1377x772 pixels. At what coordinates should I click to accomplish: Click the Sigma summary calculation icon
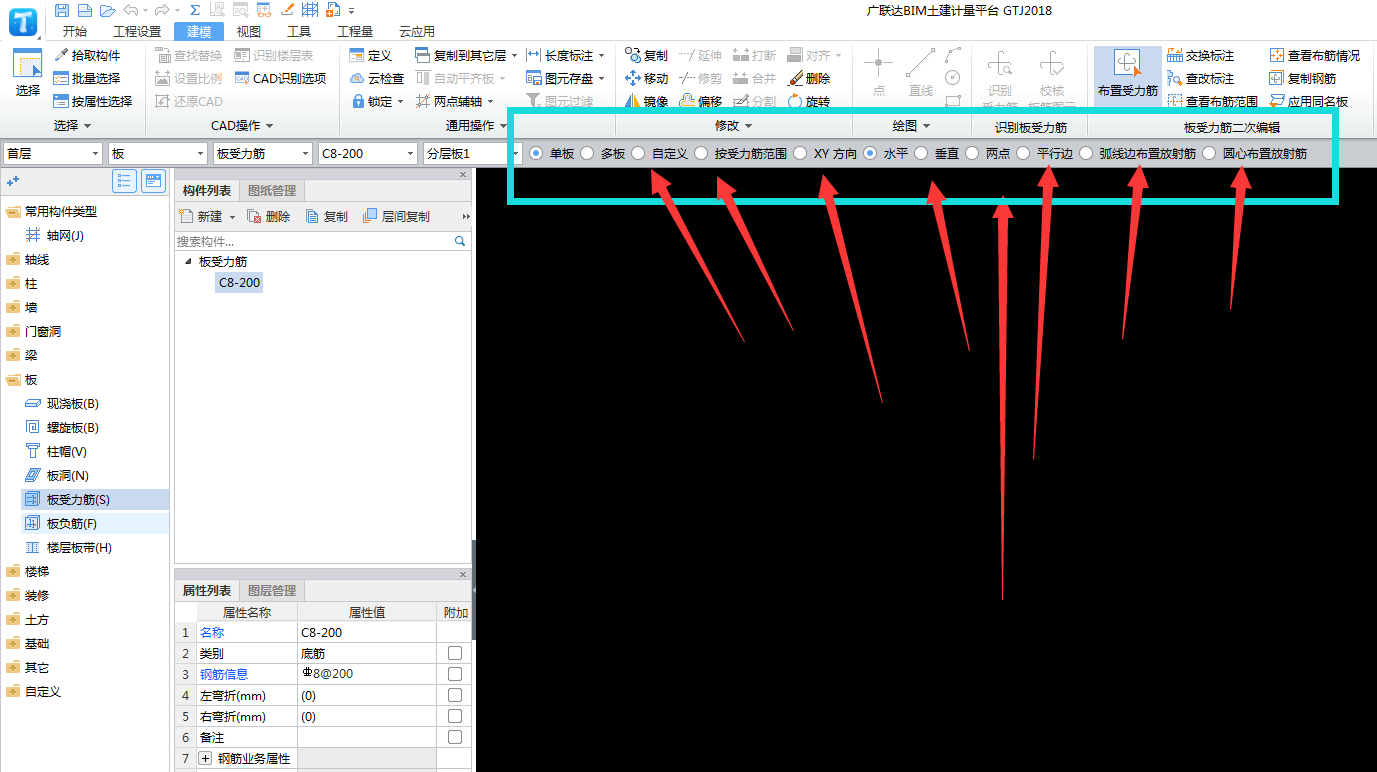tap(195, 10)
